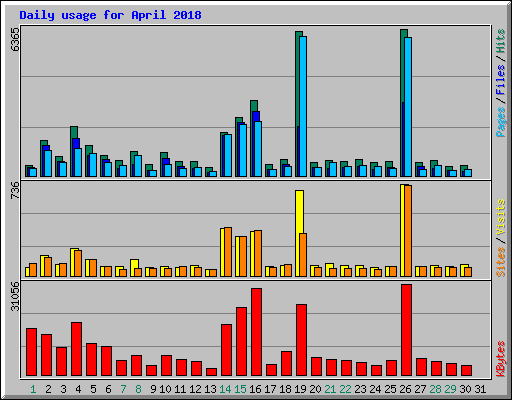512x400 pixels.
Task: Click the 'Files' legend label
Action: tap(500, 79)
